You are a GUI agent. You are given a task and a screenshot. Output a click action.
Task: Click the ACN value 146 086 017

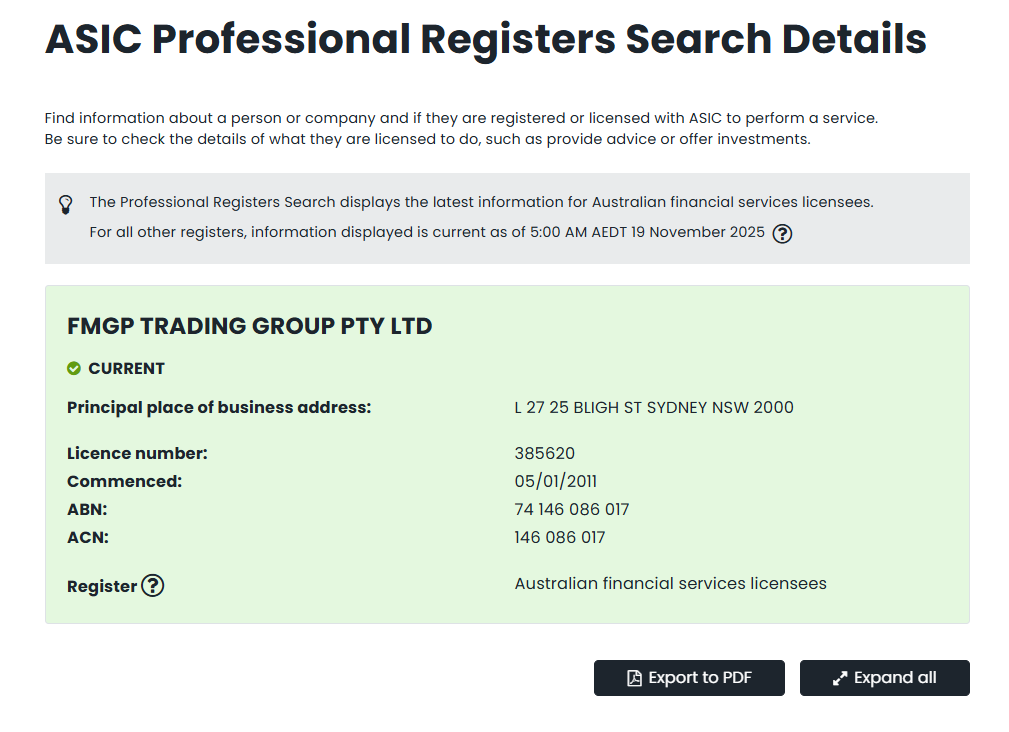click(559, 538)
